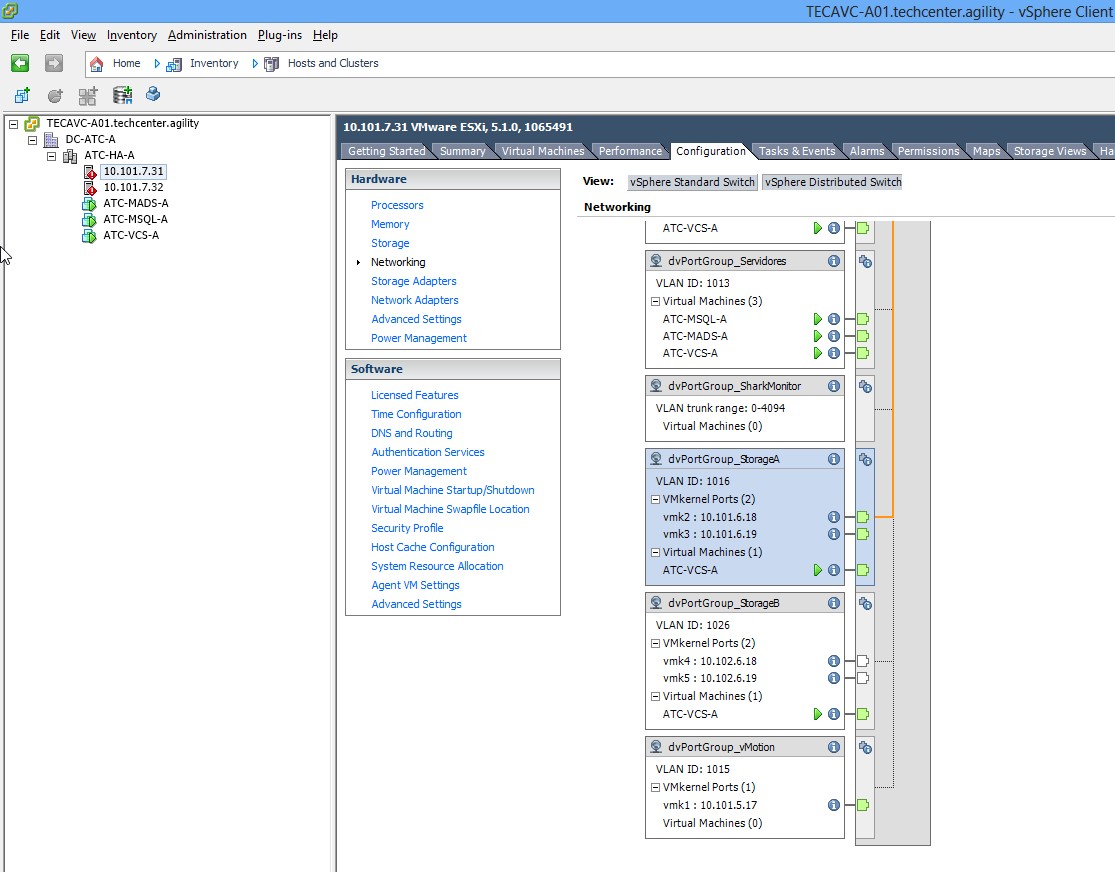Image resolution: width=1115 pixels, height=872 pixels.
Task: Click info icon beside vmk1 : 10.101.5.17
Action: click(833, 805)
